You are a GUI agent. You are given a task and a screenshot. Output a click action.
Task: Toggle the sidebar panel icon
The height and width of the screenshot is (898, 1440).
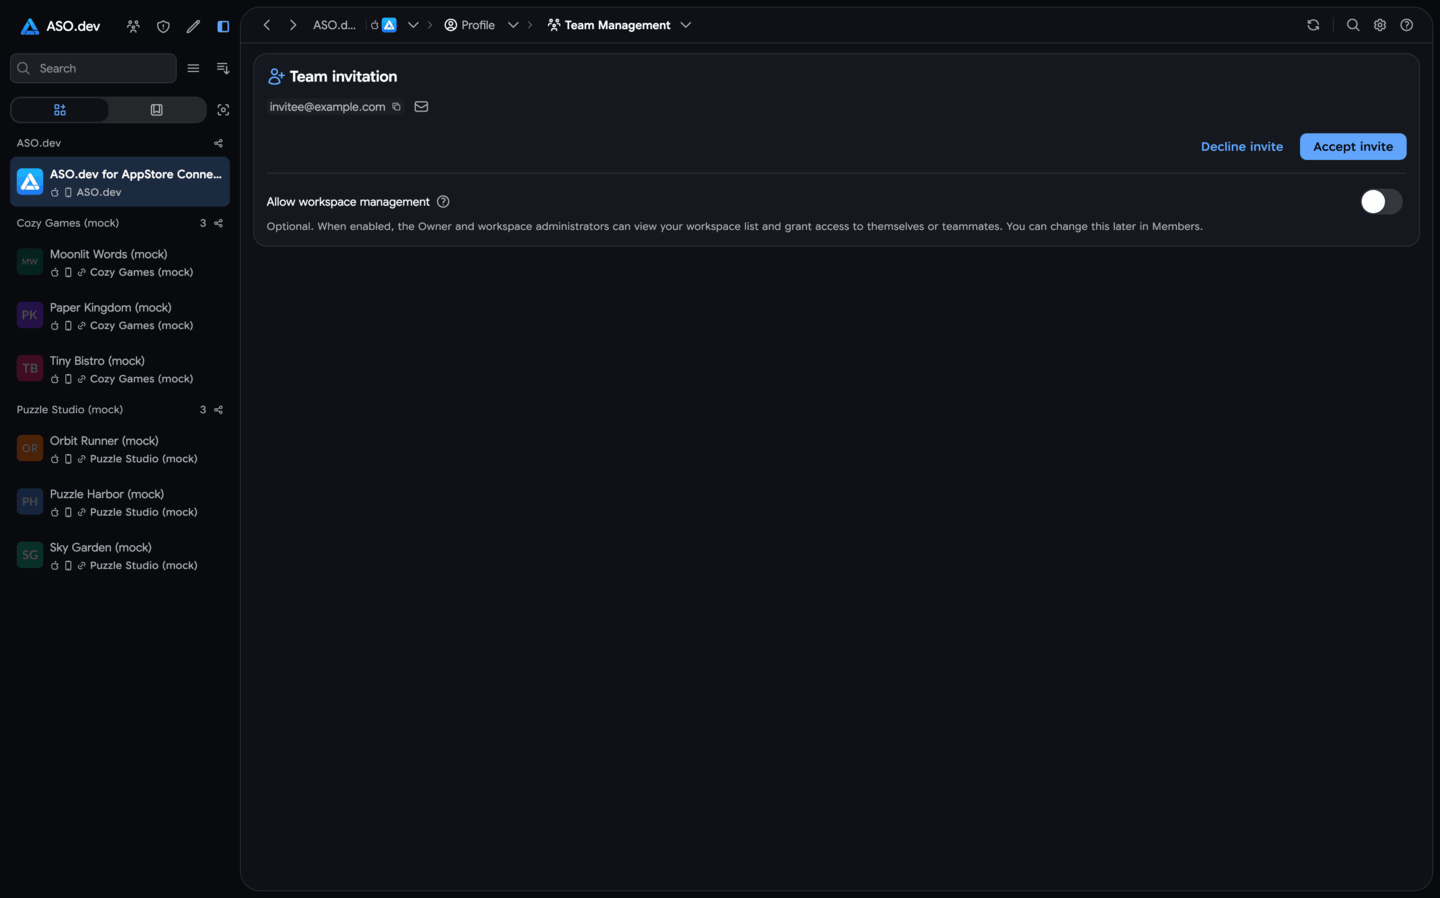(223, 26)
